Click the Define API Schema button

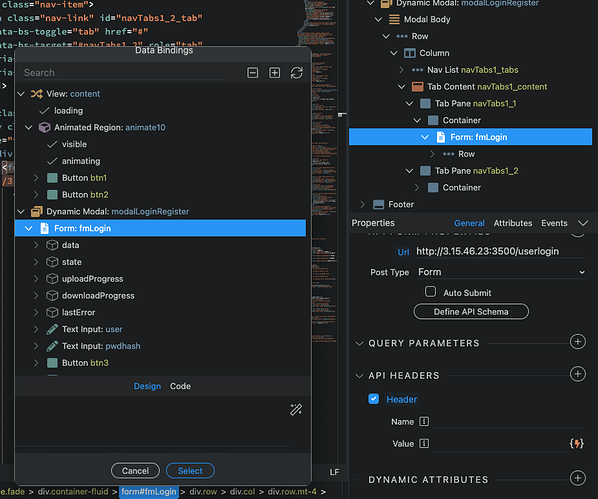(x=471, y=312)
